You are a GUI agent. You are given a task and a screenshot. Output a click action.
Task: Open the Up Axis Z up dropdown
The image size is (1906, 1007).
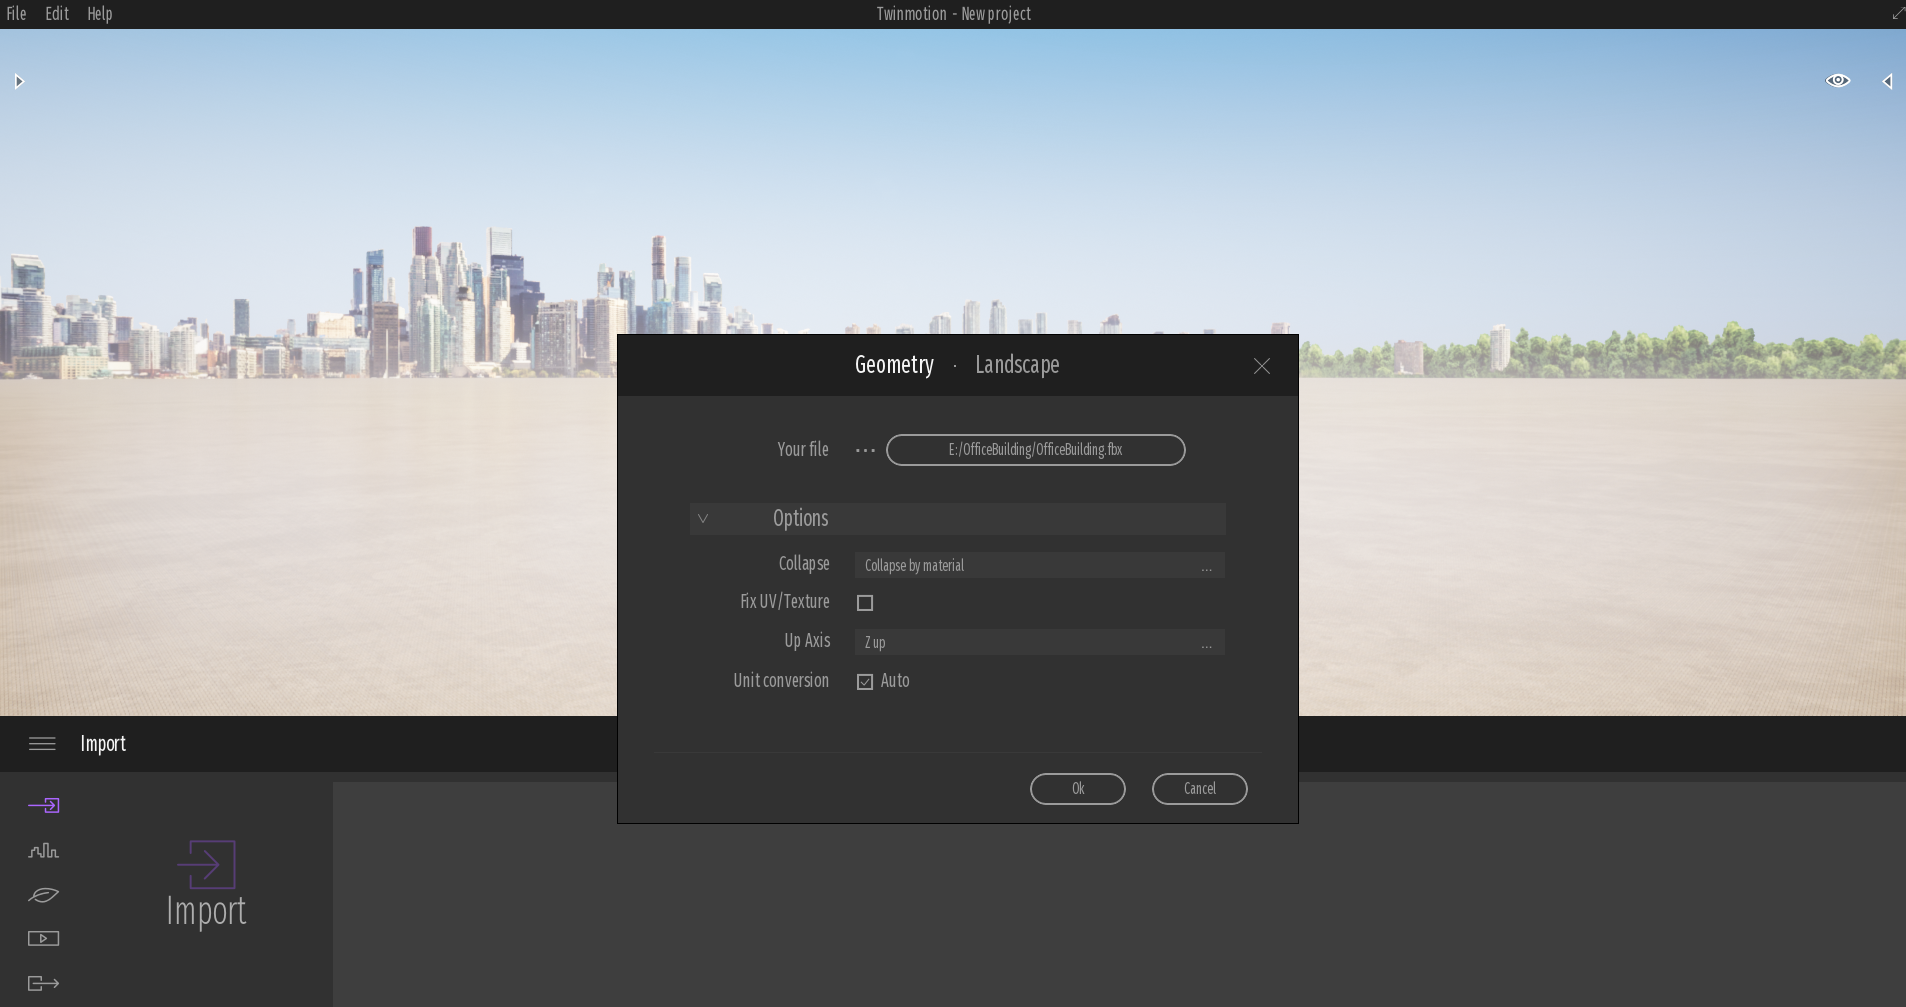pos(1039,642)
